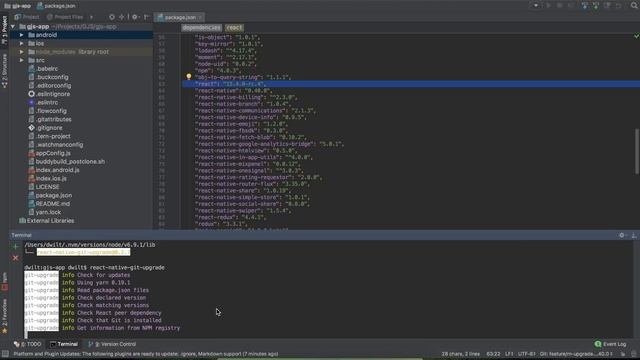Click the Platform and Plugin Updates notification
640x360 pixels.
coord(146,354)
